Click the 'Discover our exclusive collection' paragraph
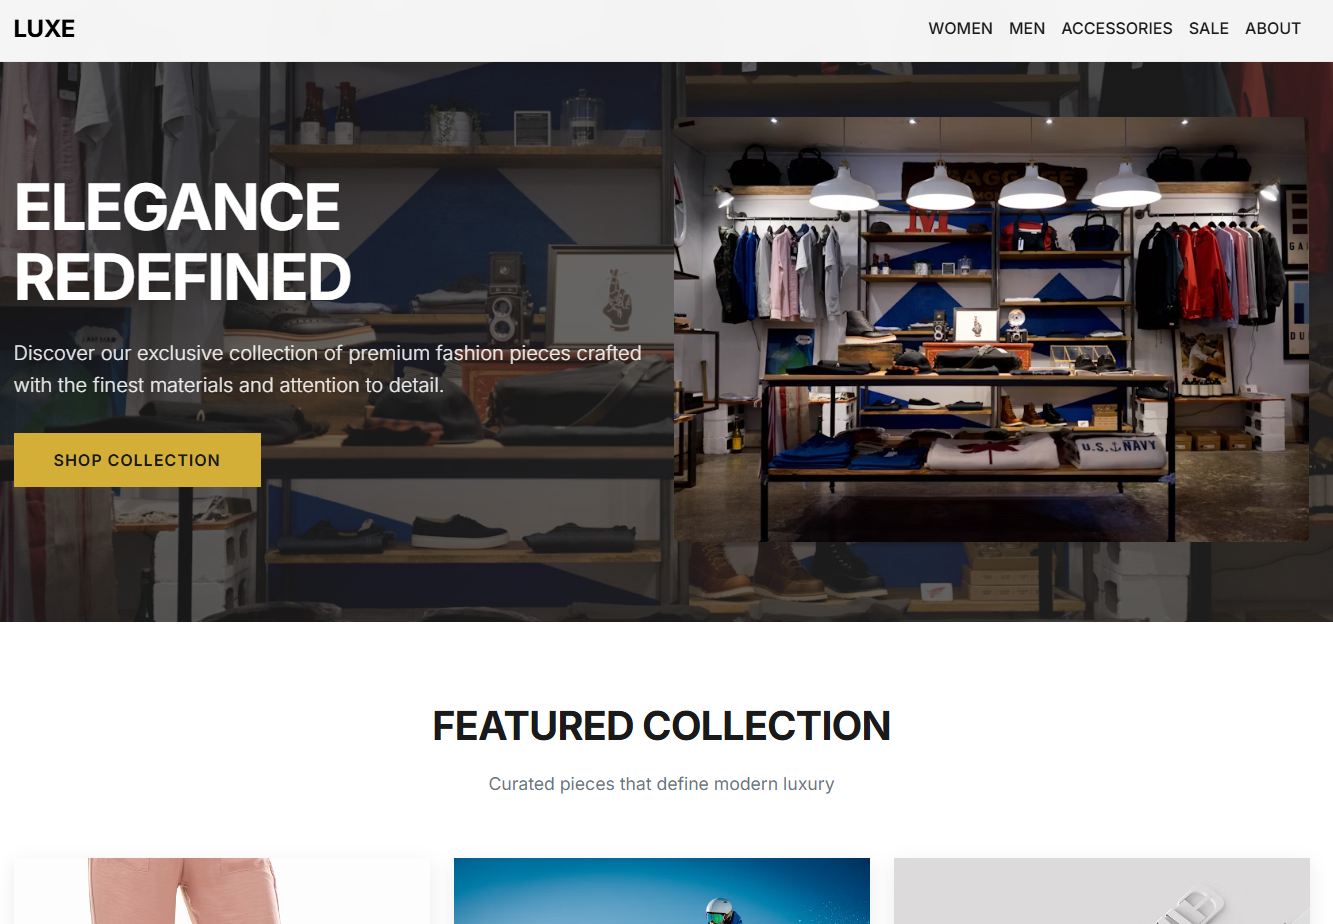 [x=328, y=369]
